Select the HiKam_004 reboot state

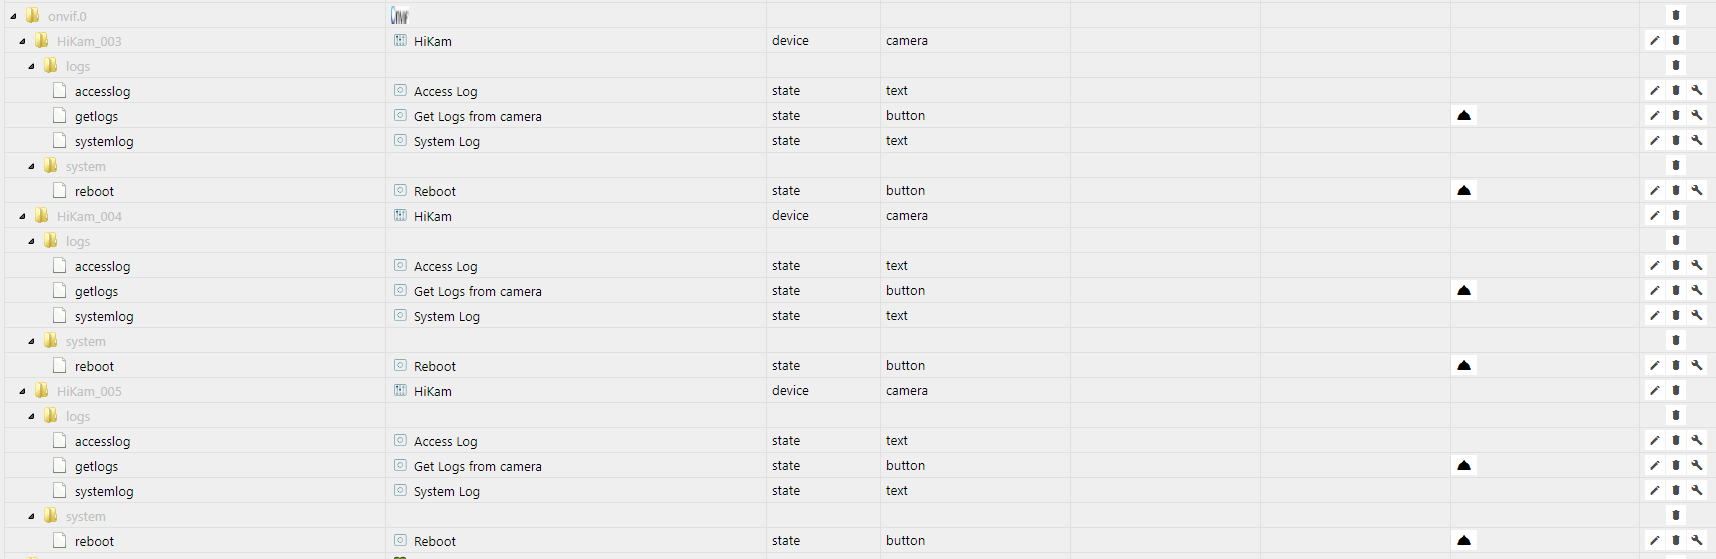tap(94, 366)
